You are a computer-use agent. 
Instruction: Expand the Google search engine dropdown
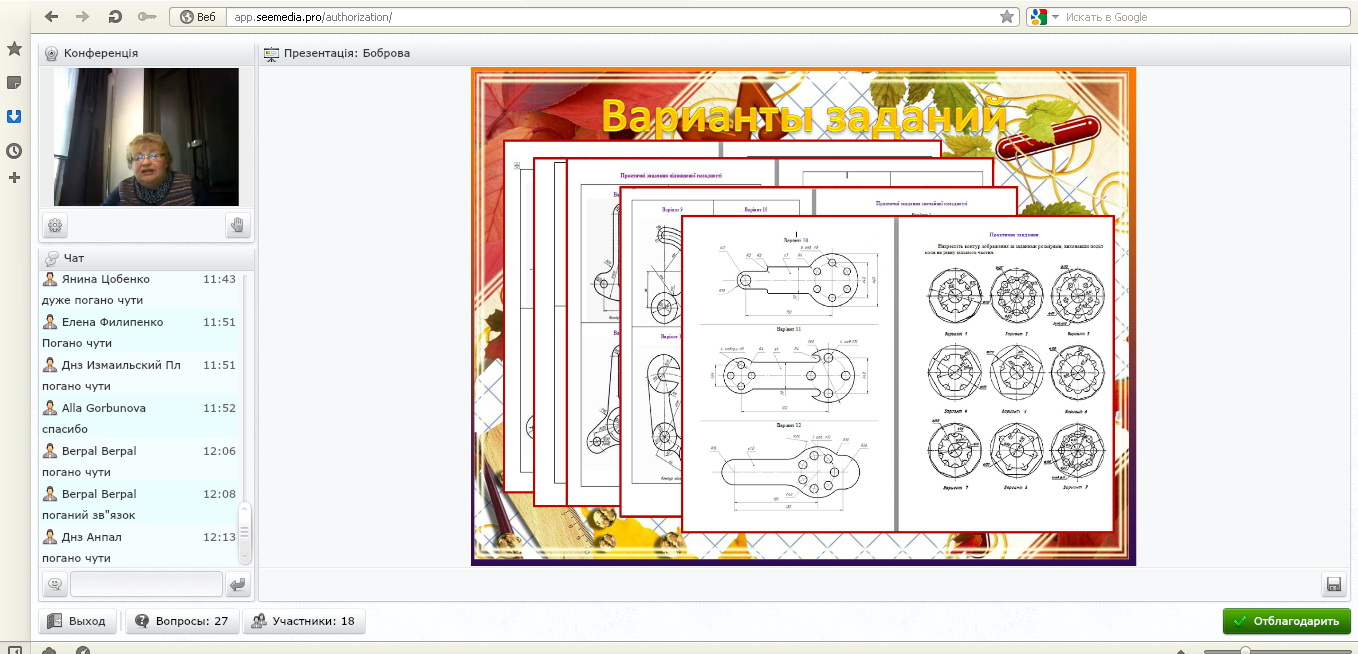click(1044, 17)
